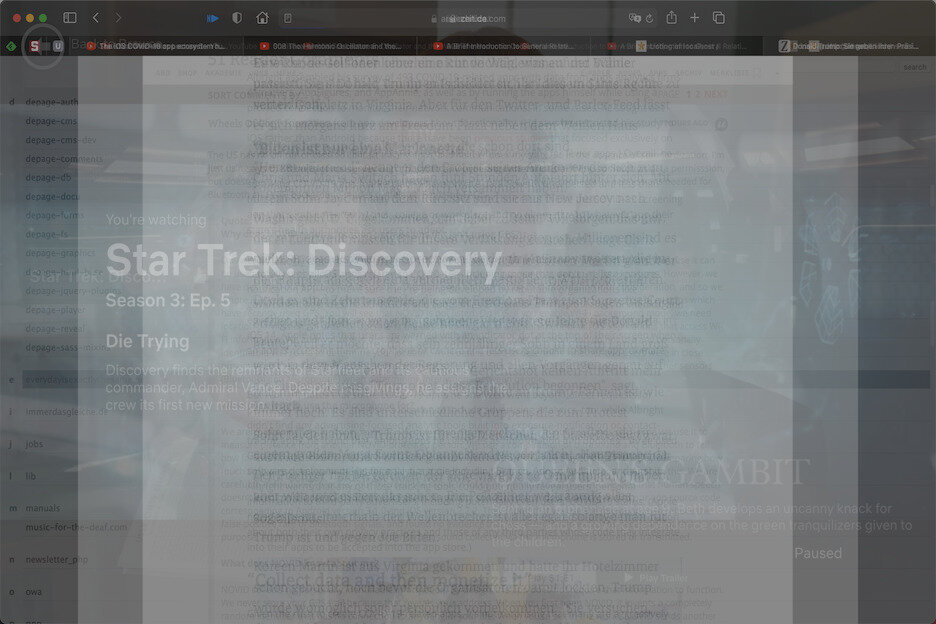Open the owa entry
The image size is (936, 624).
coord(33,592)
